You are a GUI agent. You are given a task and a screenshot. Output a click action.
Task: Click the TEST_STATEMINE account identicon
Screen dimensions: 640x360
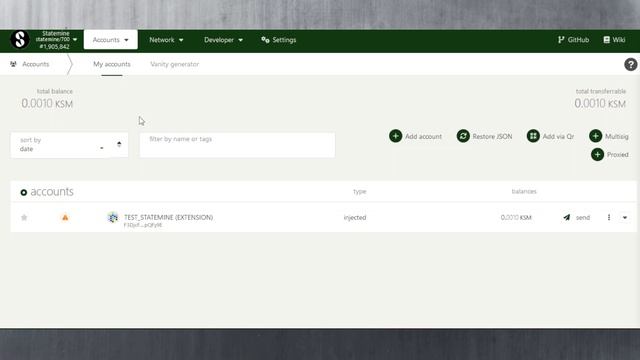point(113,217)
